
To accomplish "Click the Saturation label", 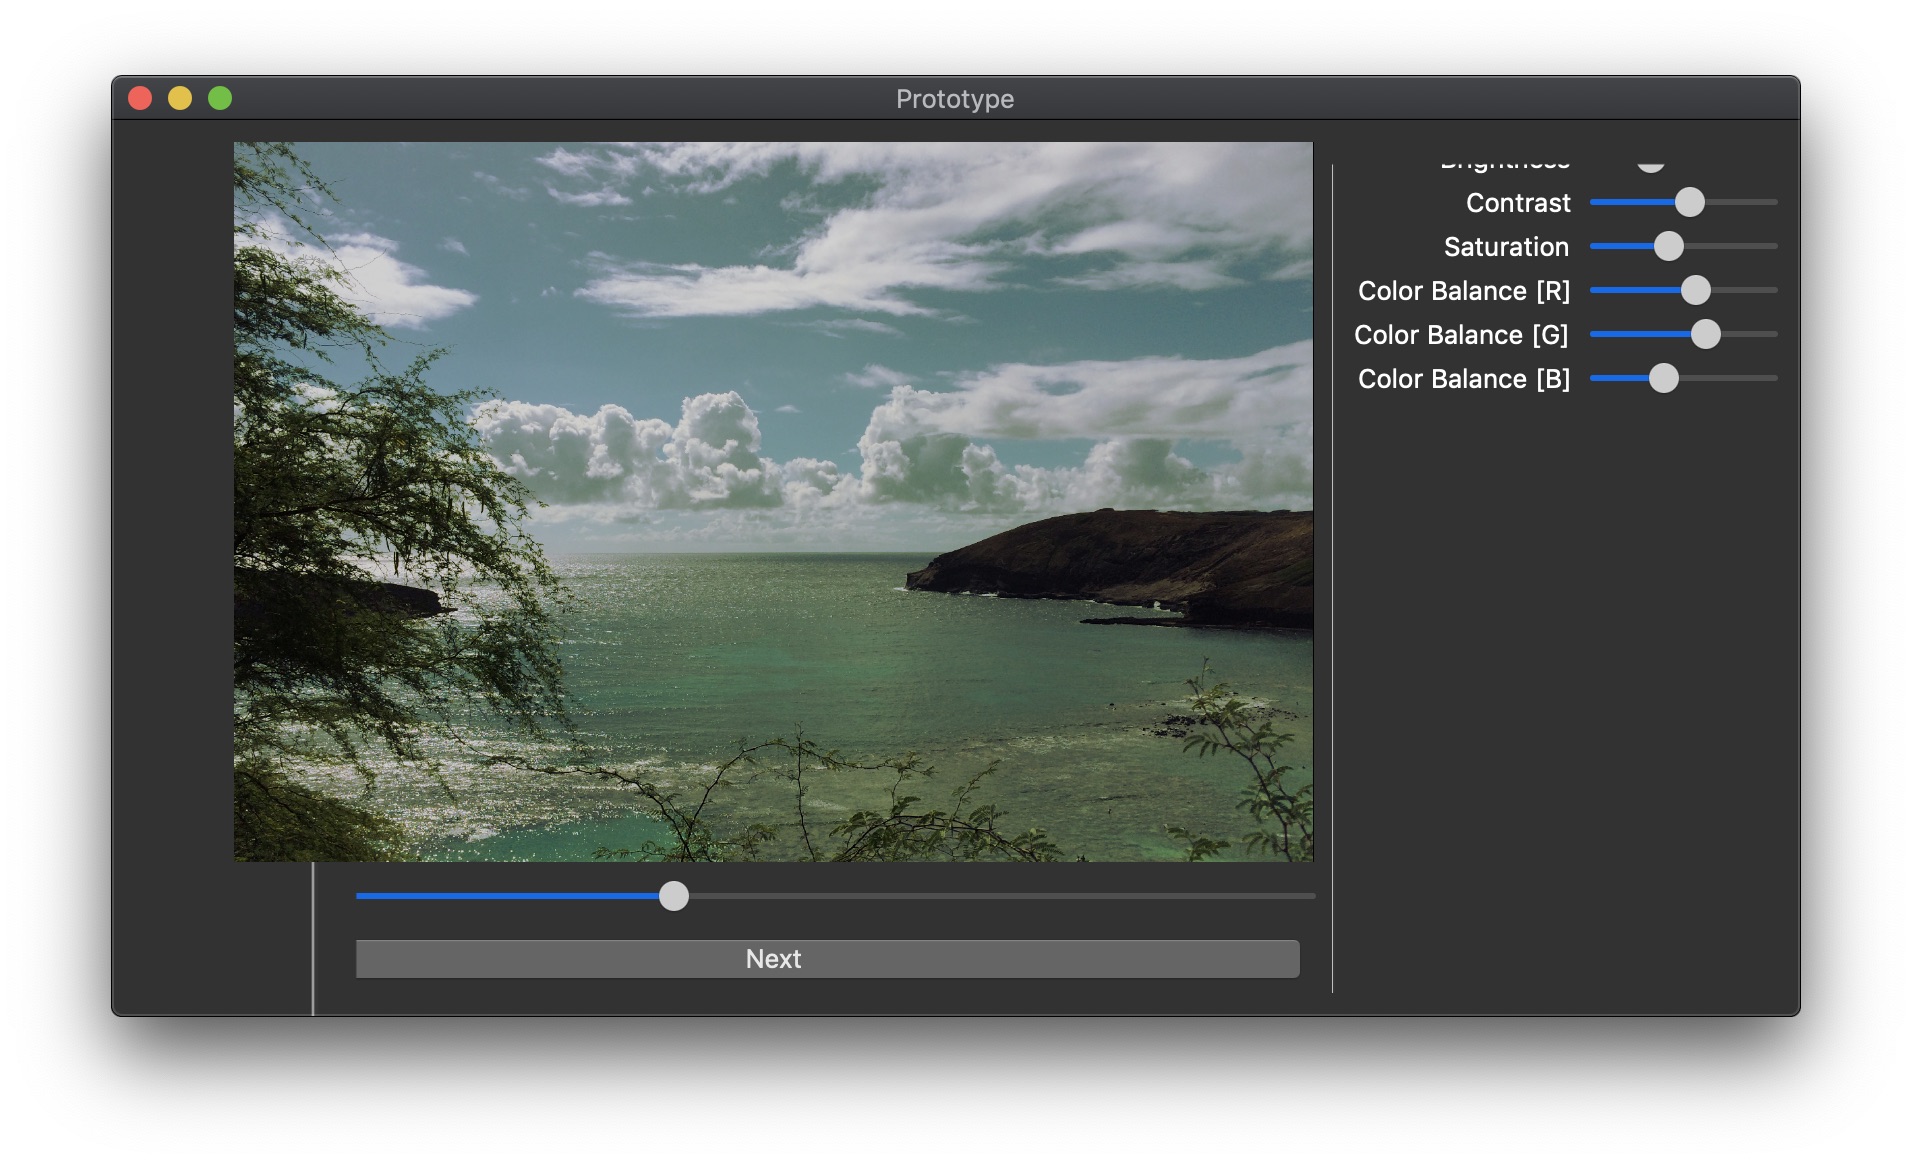I will [x=1505, y=246].
